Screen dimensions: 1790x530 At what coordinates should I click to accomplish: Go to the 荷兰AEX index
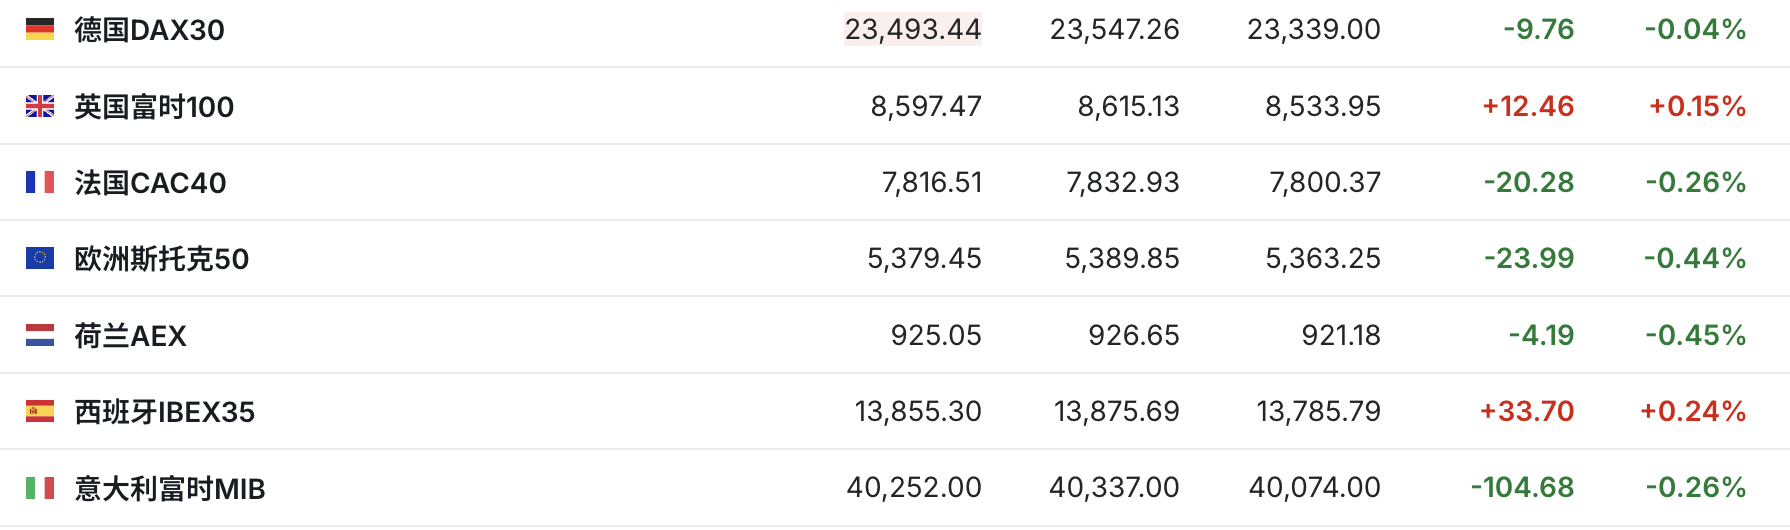pyautogui.click(x=130, y=336)
